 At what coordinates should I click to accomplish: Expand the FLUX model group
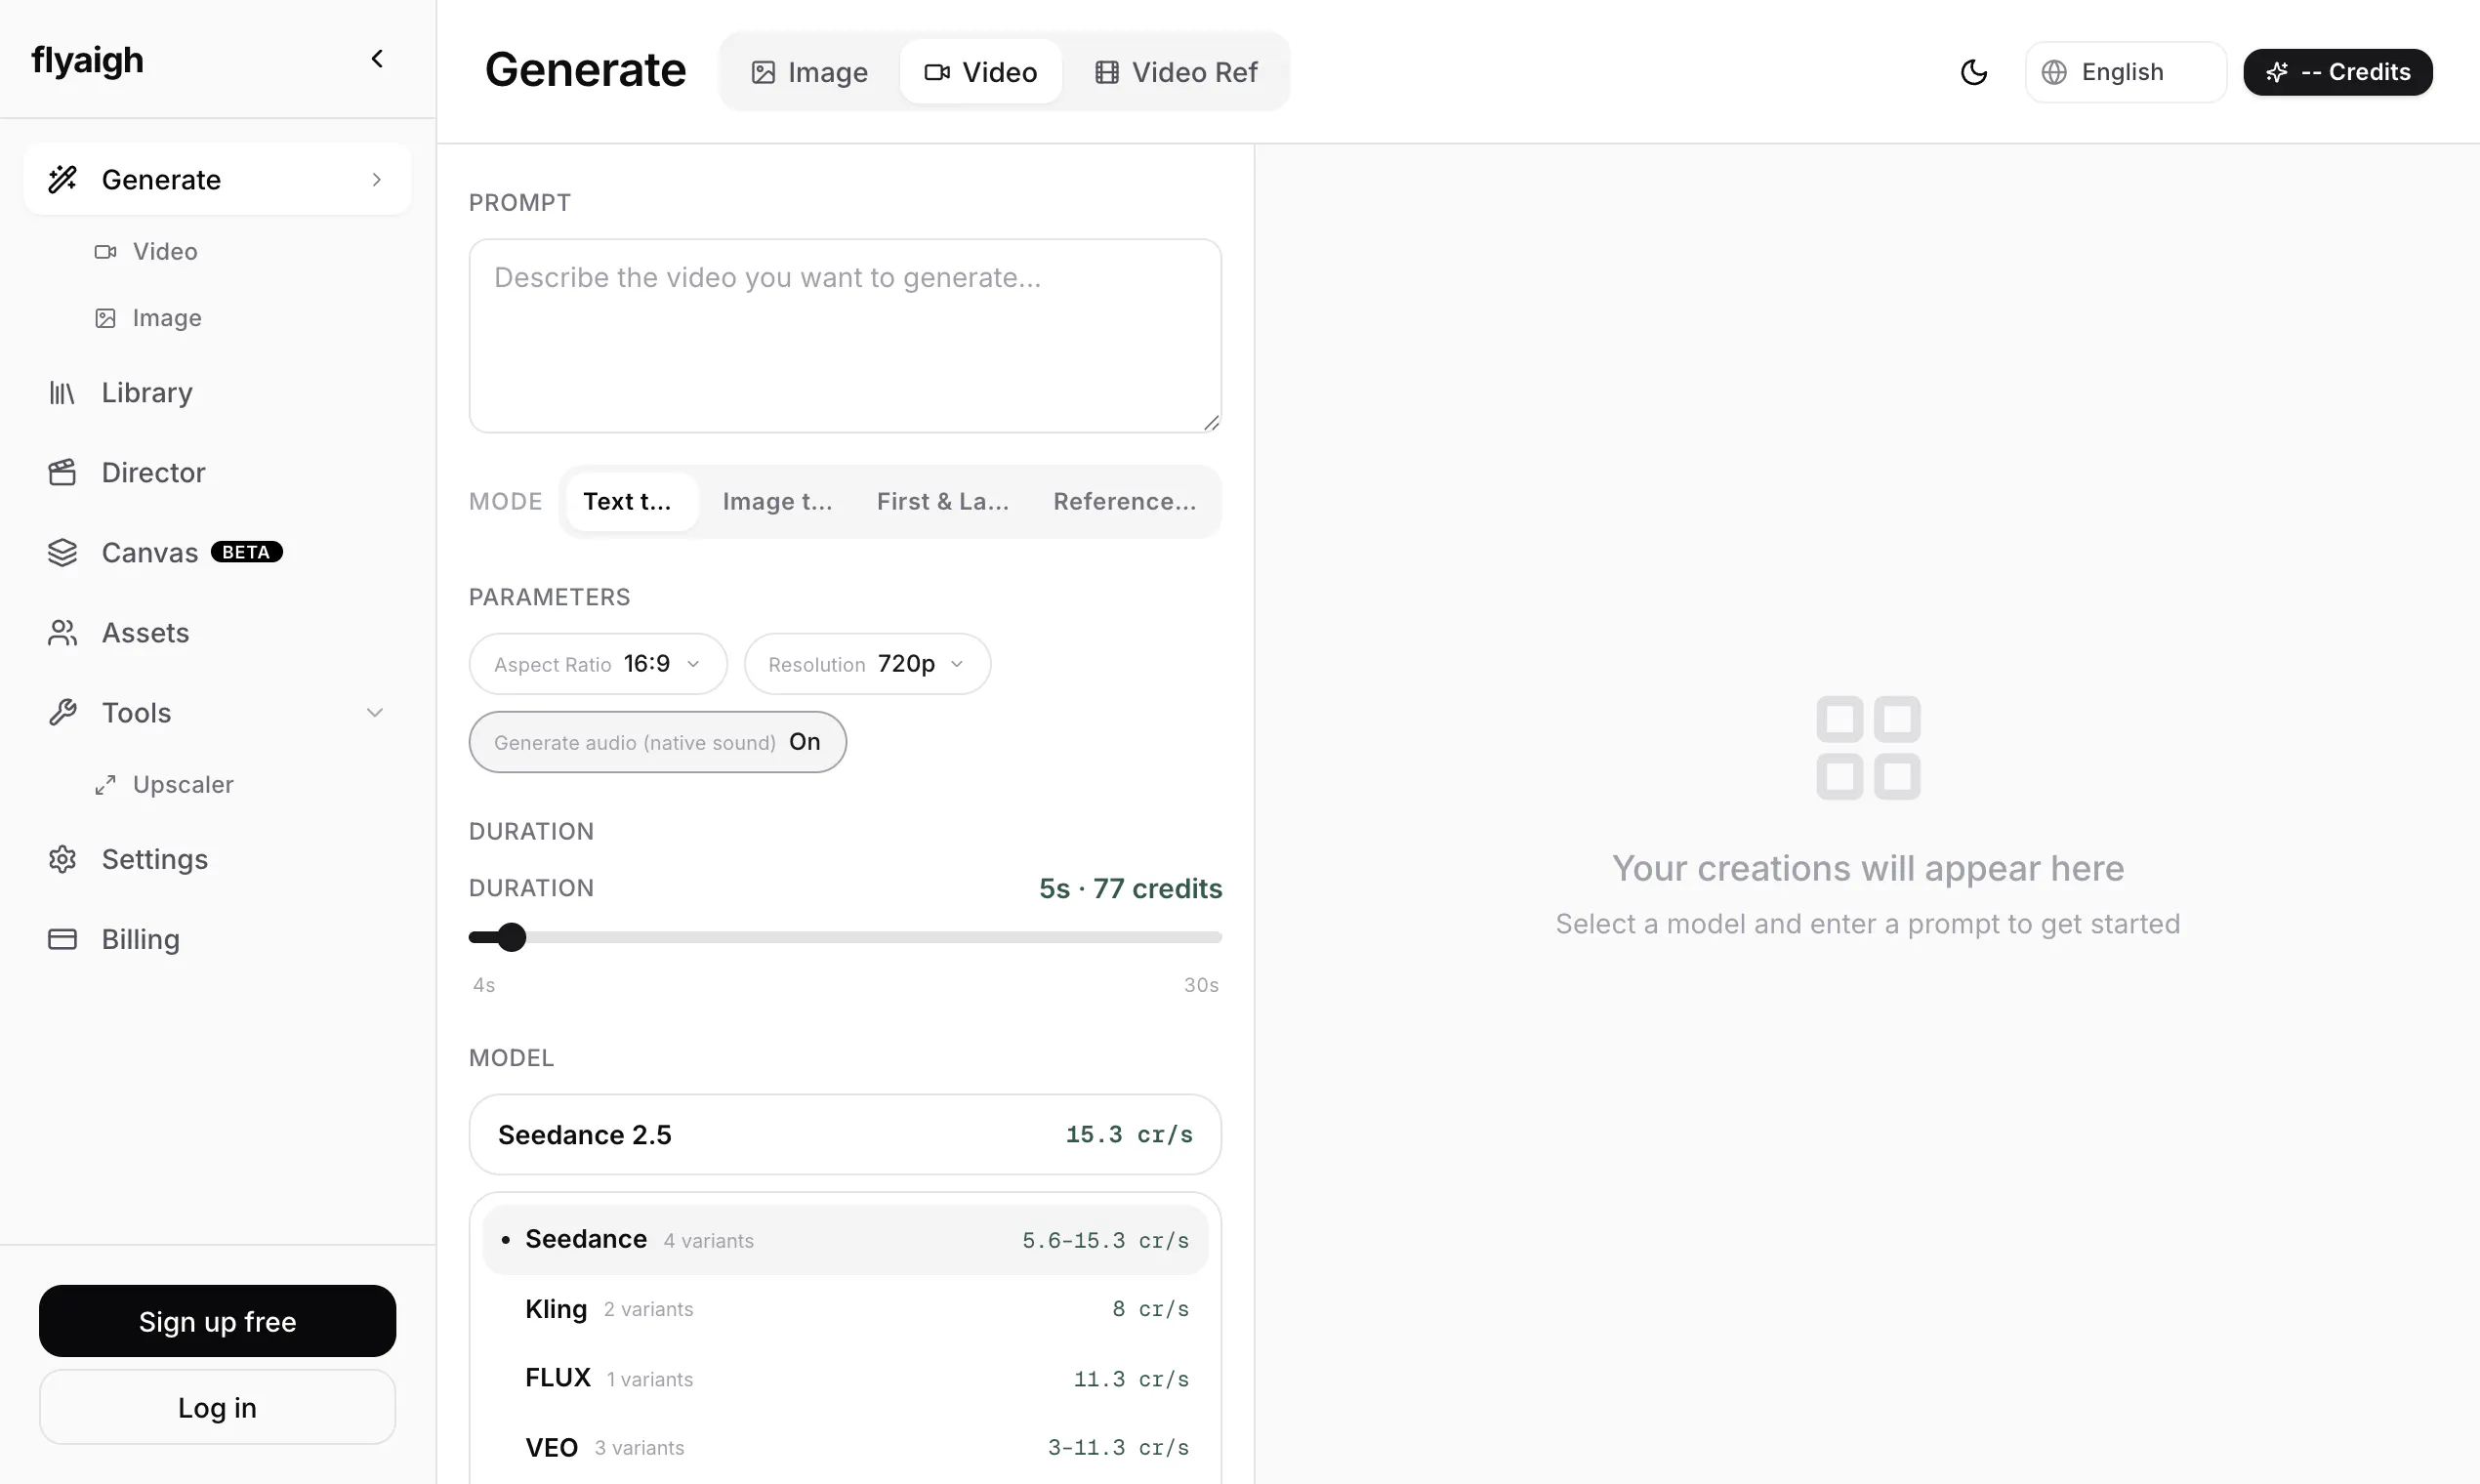coord(845,1378)
